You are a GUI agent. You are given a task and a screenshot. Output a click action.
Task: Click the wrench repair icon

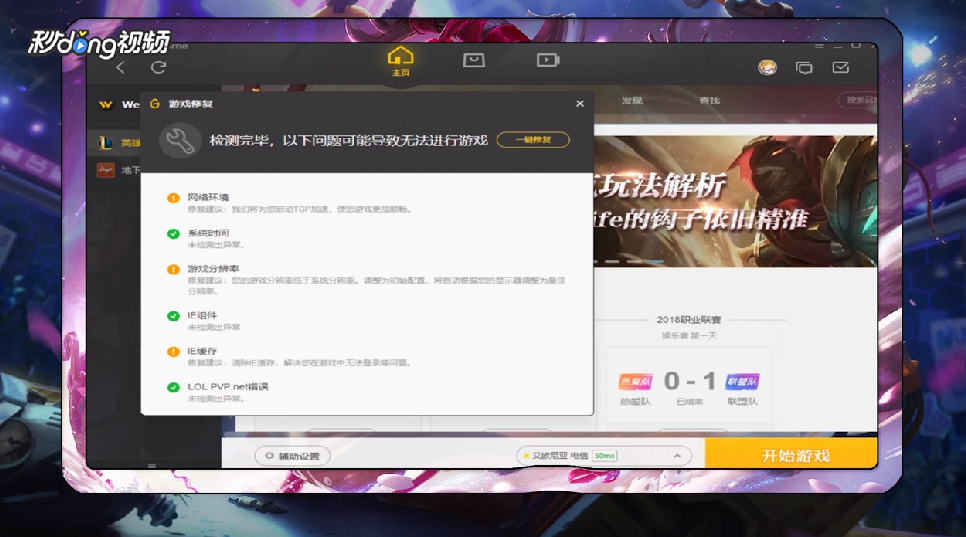click(x=180, y=141)
